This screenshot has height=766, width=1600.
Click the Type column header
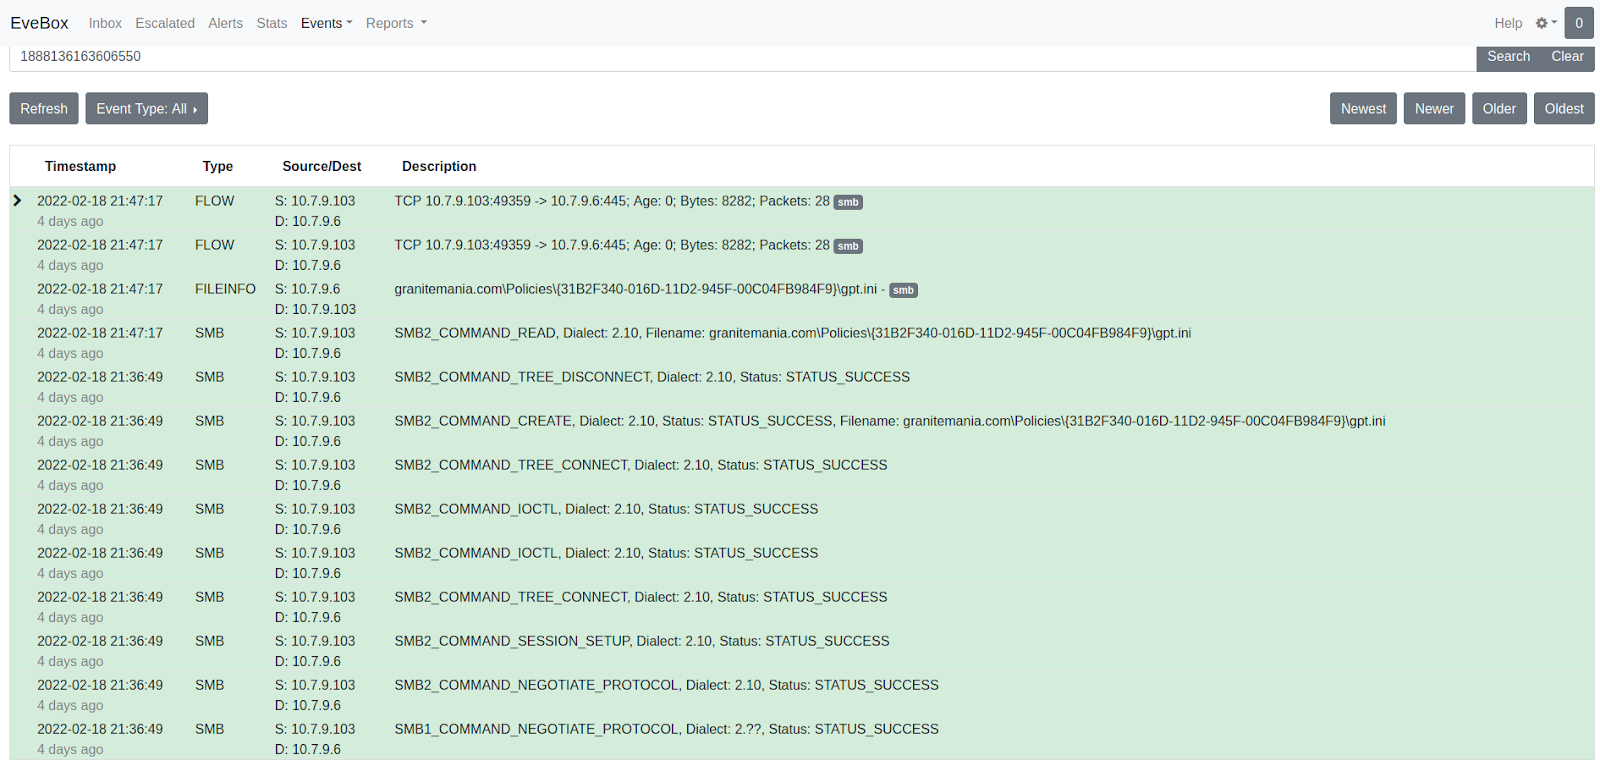[x=218, y=166]
